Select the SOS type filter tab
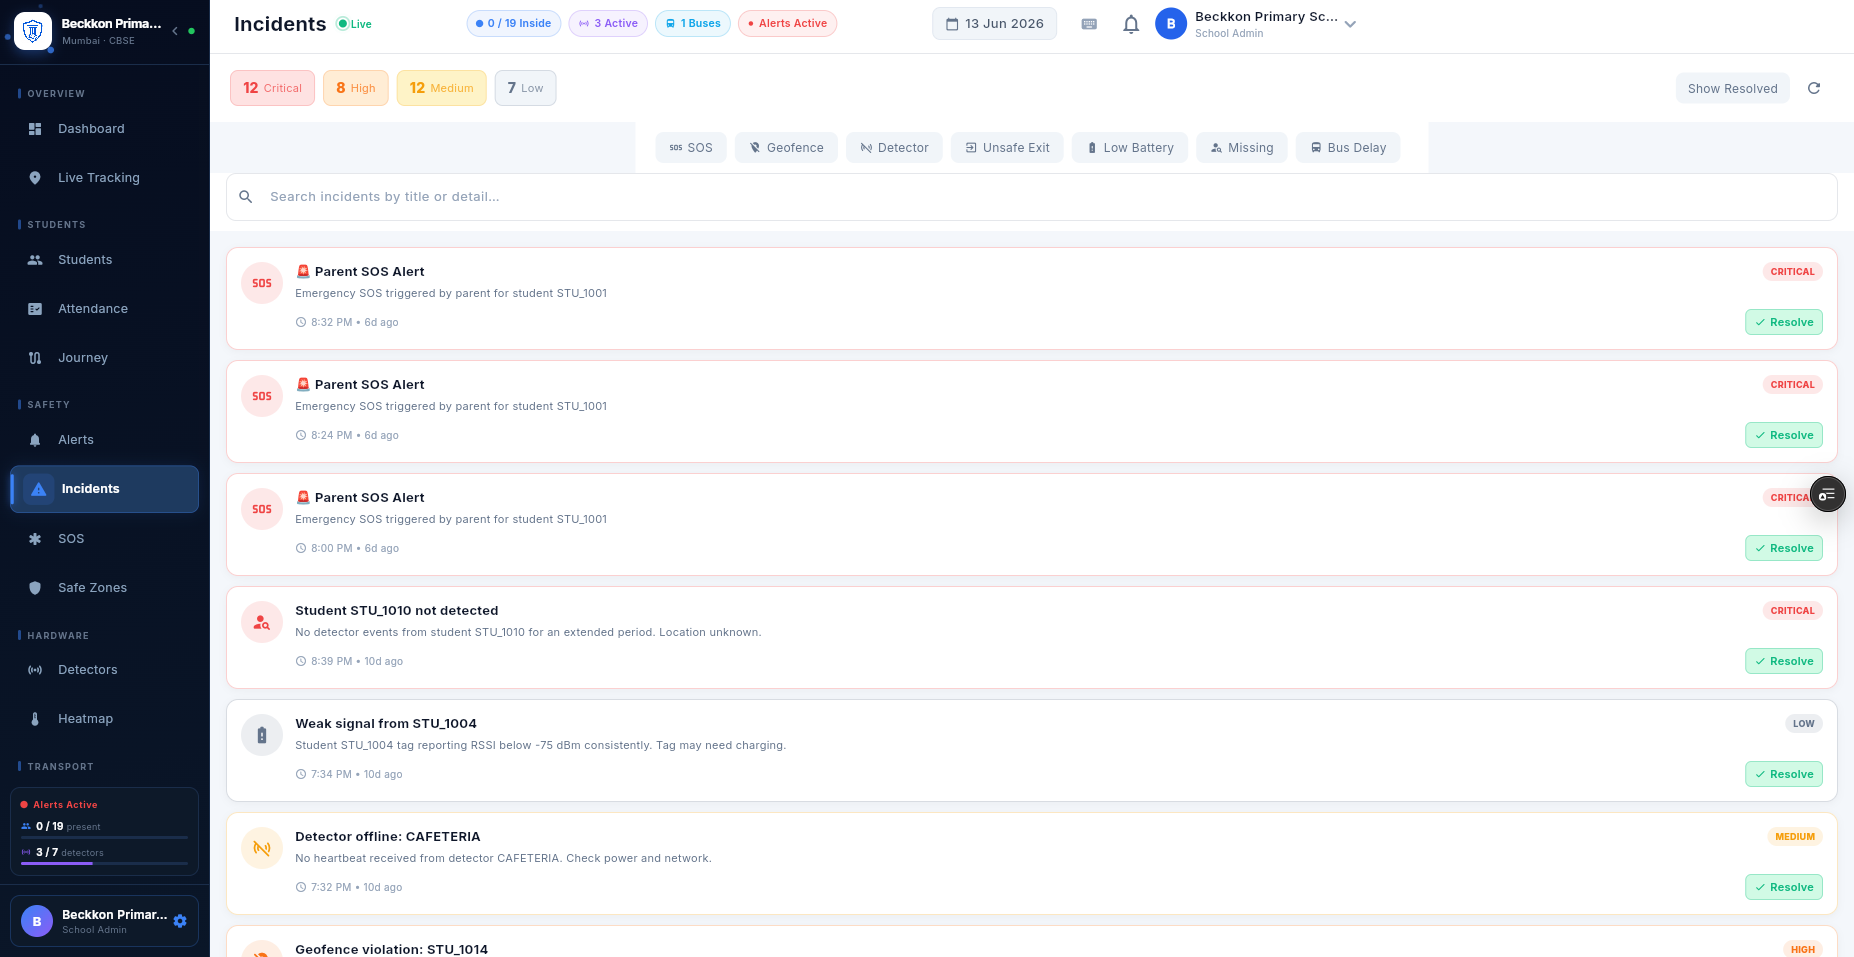Screen dimensions: 1854x957 click(691, 148)
